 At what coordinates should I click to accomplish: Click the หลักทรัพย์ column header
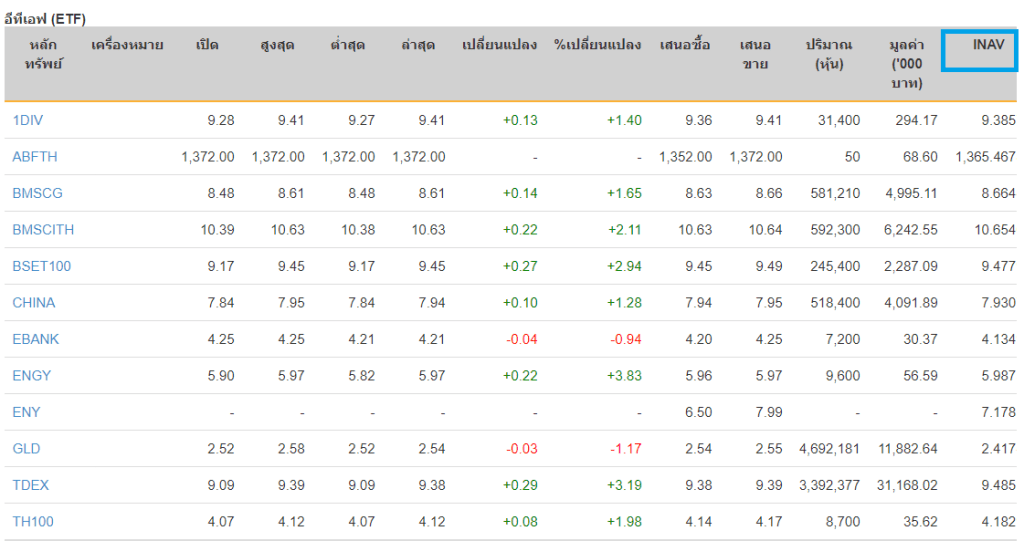pyautogui.click(x=44, y=54)
